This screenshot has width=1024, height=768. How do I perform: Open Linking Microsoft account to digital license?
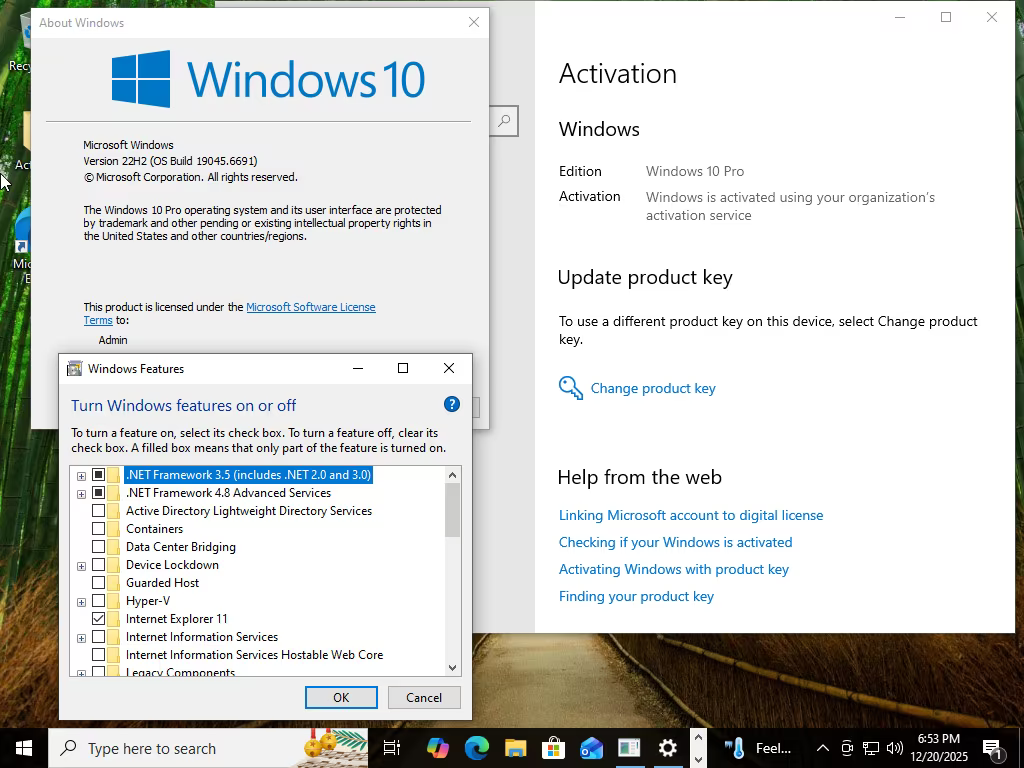[691, 515]
